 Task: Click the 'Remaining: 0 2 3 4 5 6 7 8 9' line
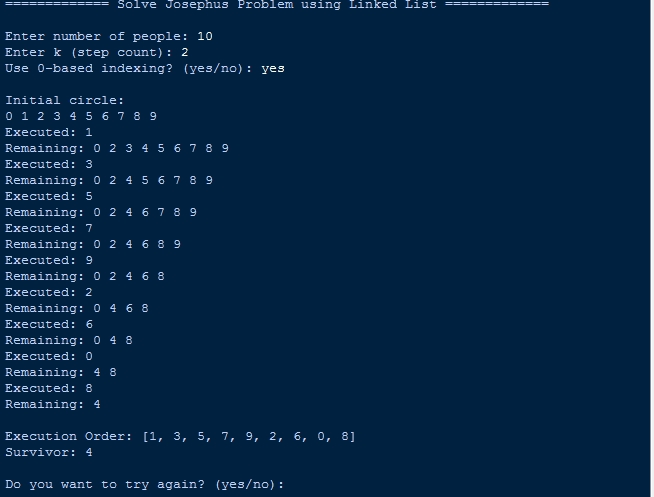[117, 148]
